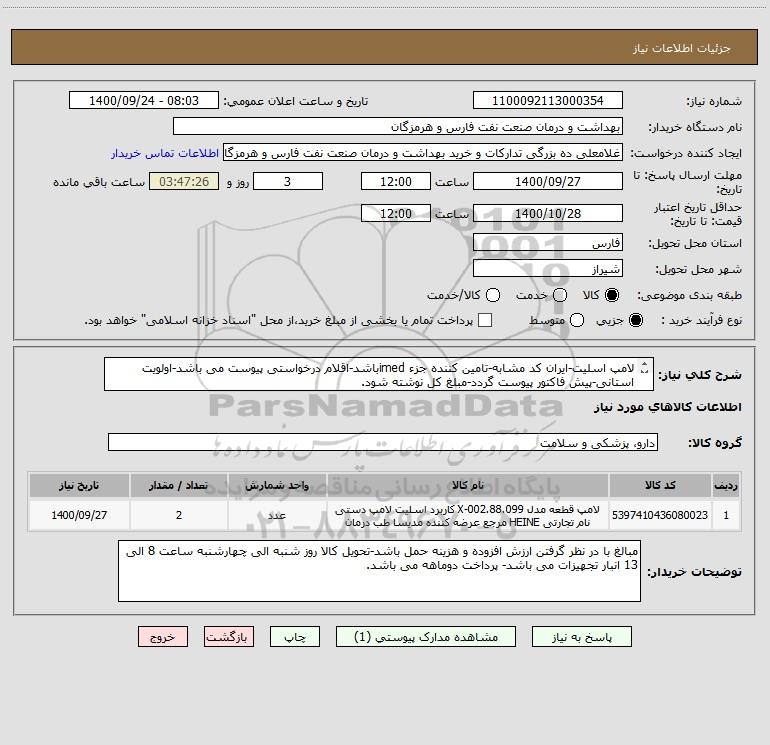Click the response deadline date 1400/09/27 field
The height and width of the screenshot is (745, 770).
tap(548, 182)
